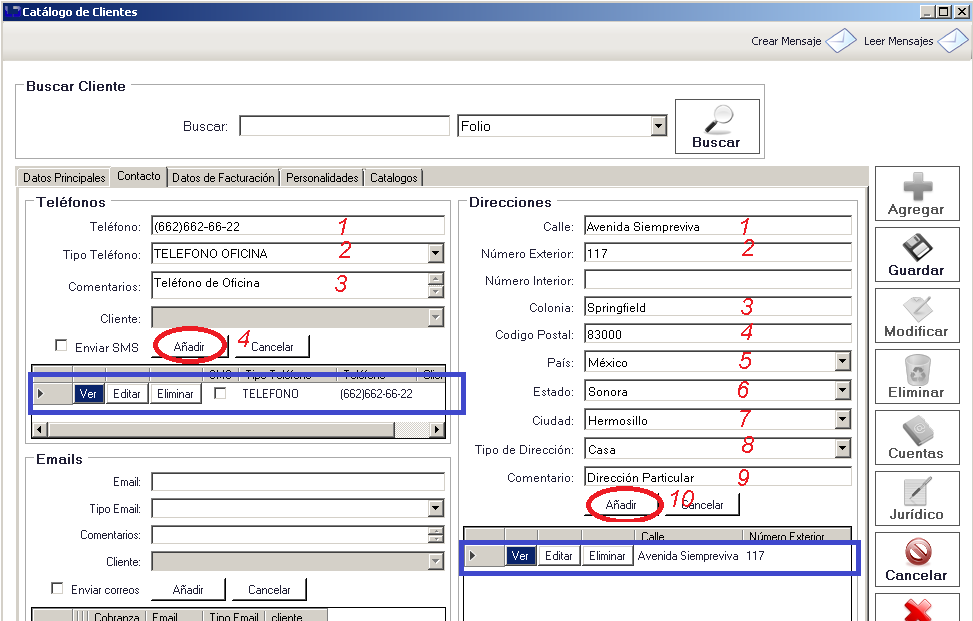
Task: Click the Codigo Postal field showing 83000
Action: pos(717,334)
